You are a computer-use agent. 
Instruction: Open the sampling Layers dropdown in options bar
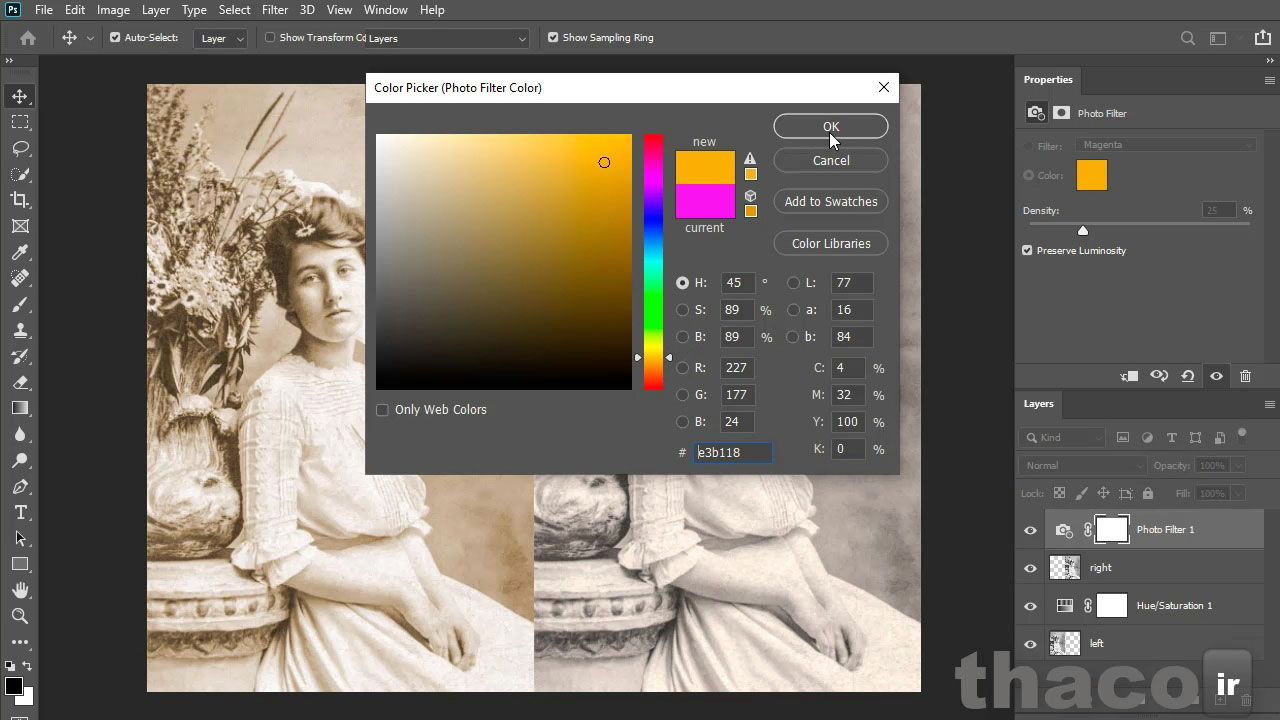[x=446, y=38]
